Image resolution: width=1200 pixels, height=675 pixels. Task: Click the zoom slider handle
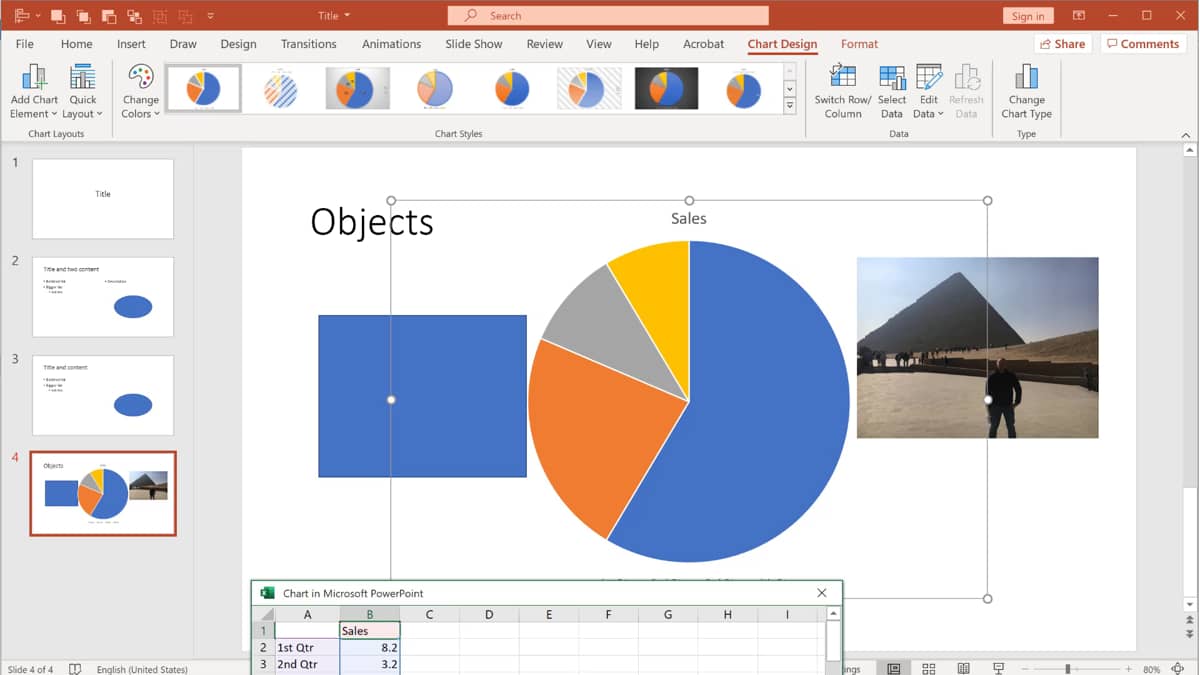tap(1068, 668)
